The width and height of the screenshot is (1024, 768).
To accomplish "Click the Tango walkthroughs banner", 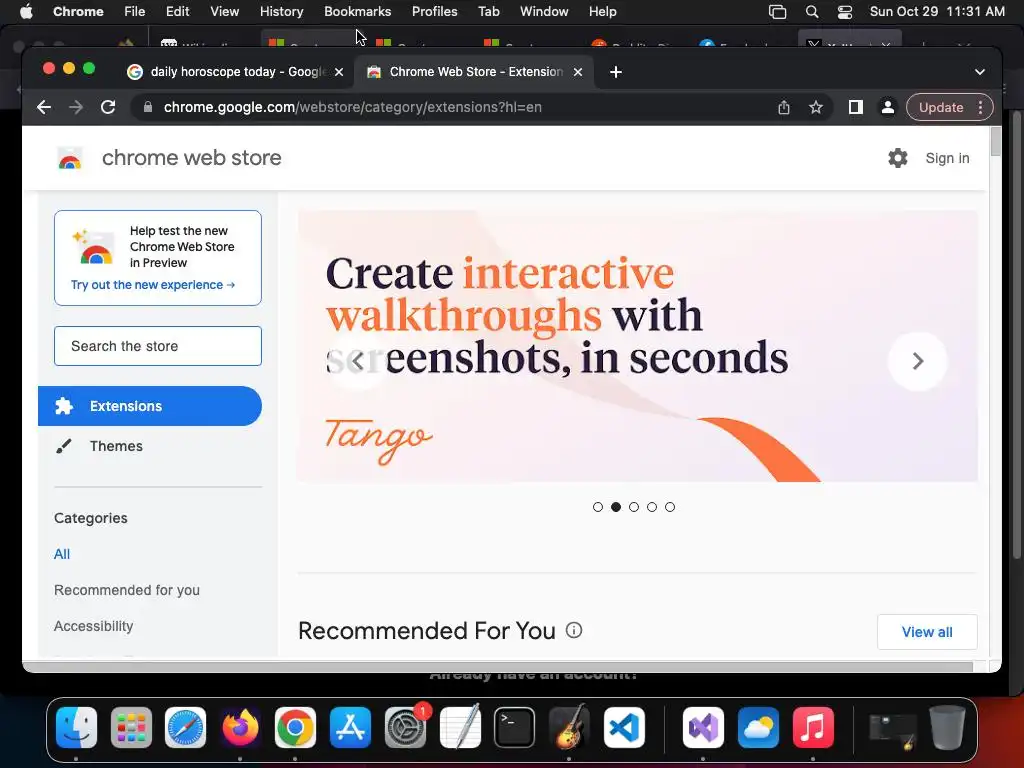I will click(637, 346).
